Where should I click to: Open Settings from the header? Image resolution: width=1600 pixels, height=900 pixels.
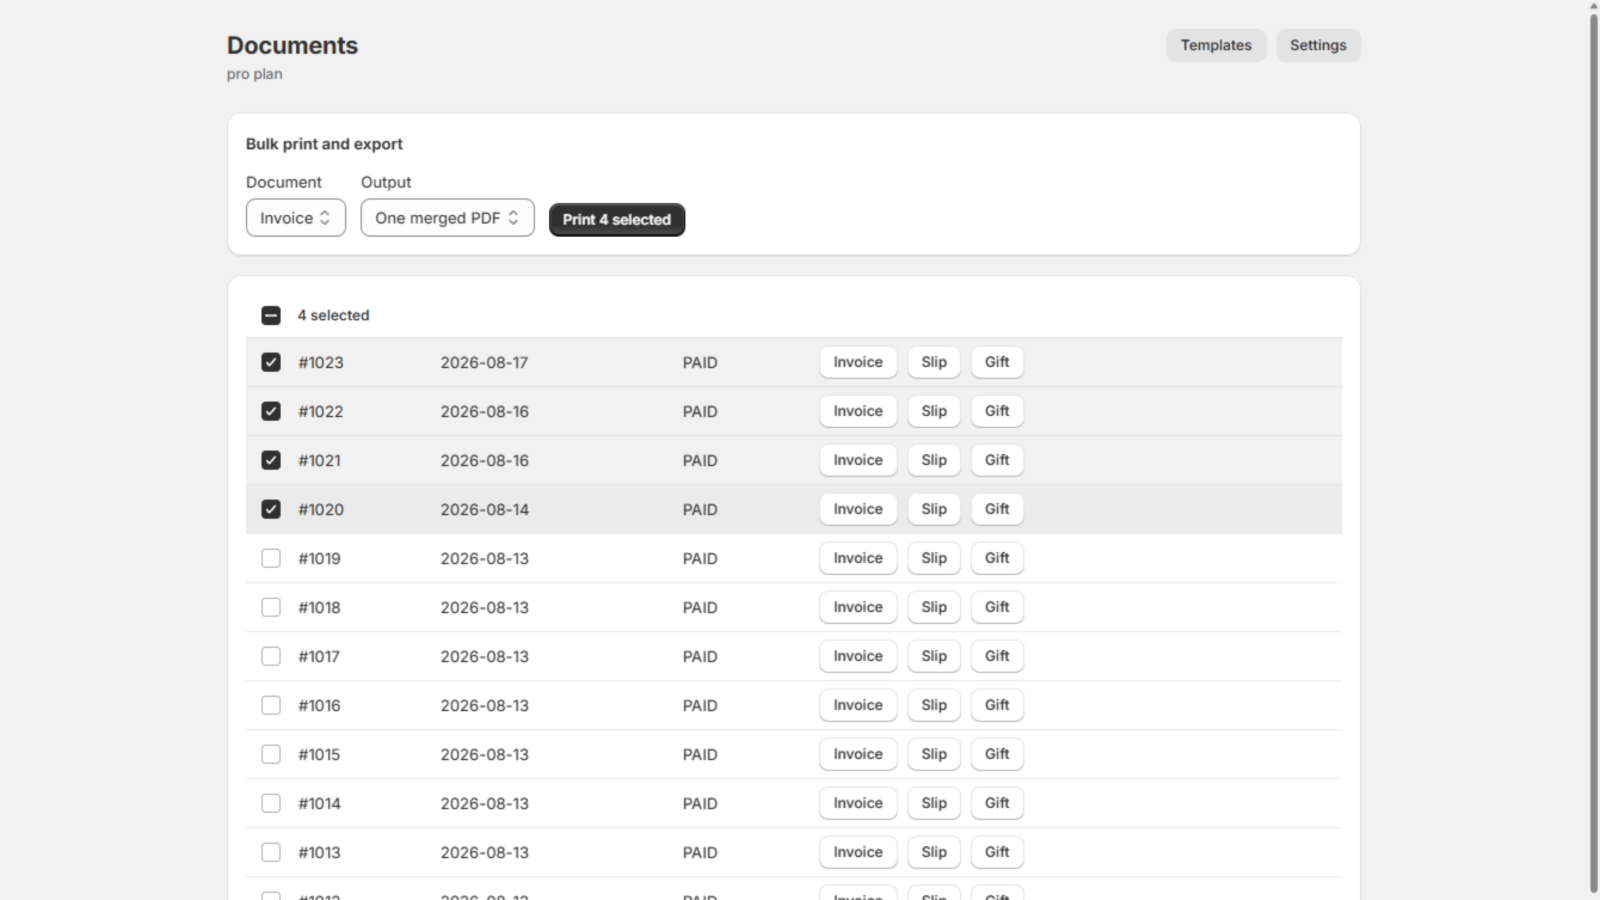click(x=1318, y=45)
